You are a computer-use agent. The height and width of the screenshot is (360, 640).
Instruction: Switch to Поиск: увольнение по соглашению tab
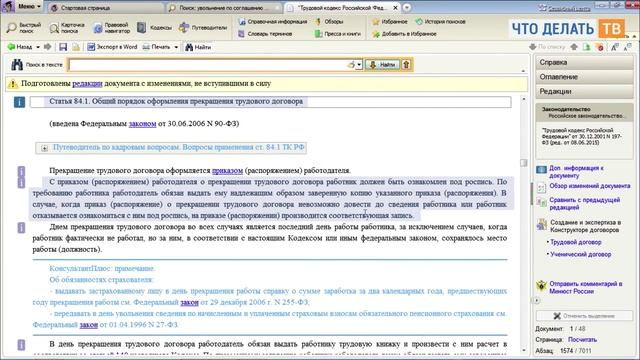(224, 7)
